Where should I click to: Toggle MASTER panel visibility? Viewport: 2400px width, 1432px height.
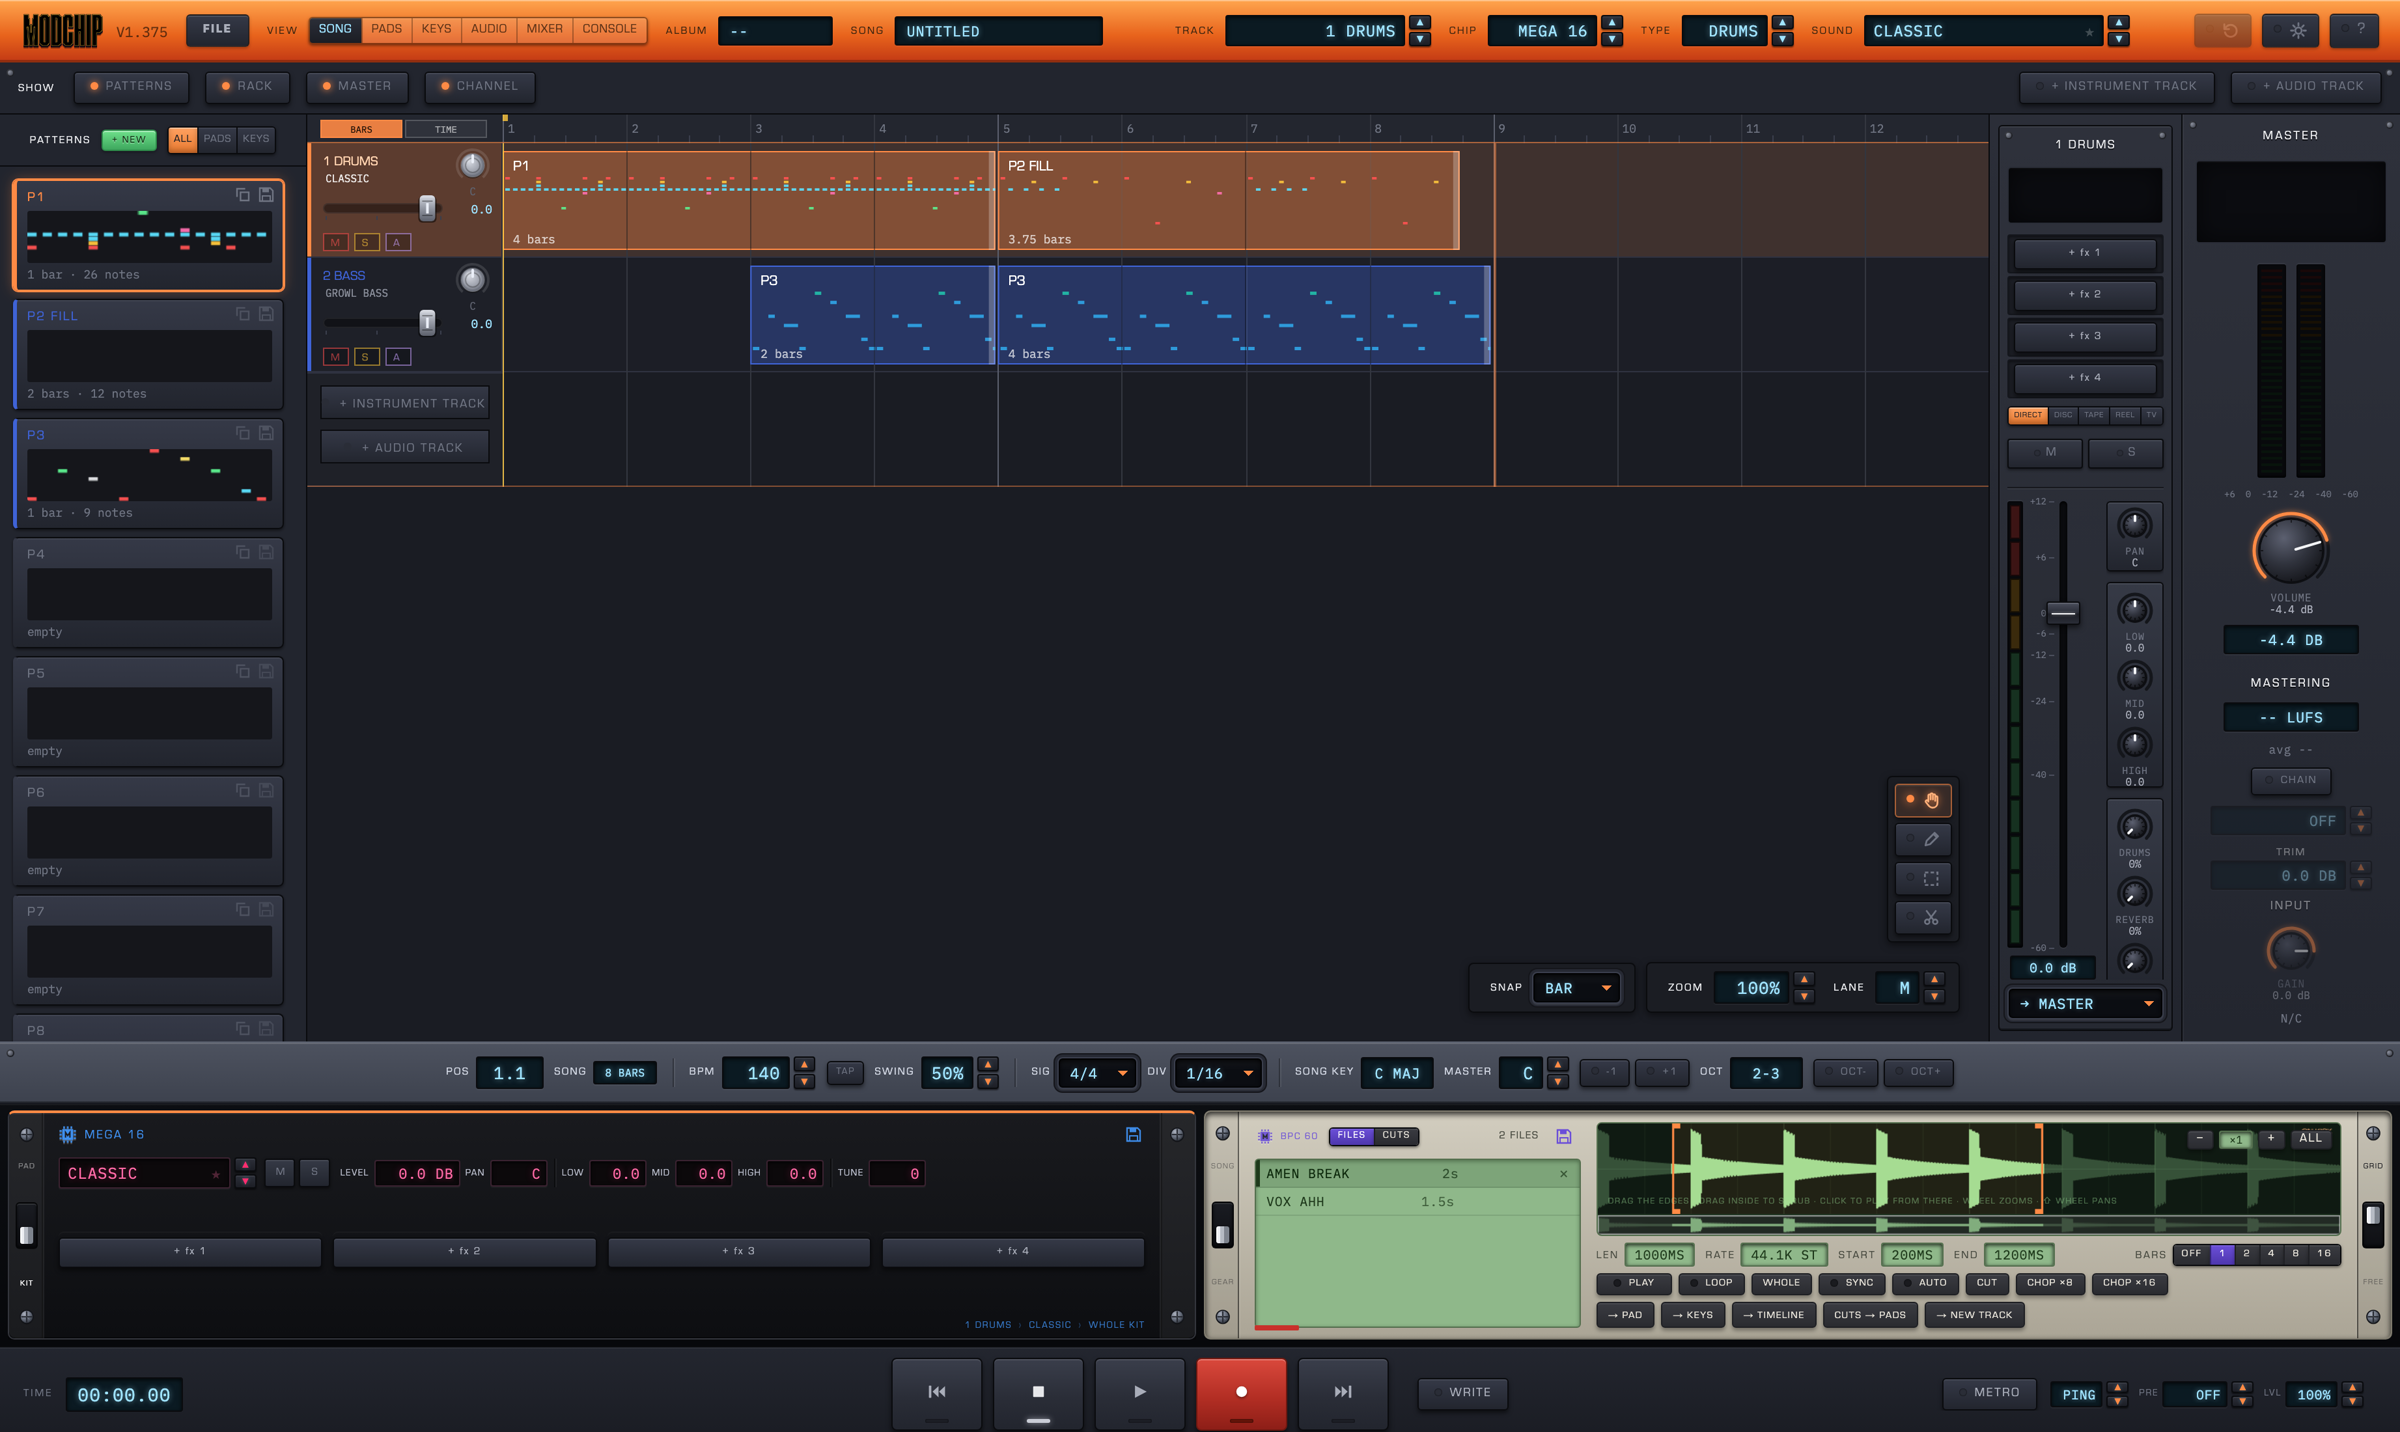coord(357,86)
